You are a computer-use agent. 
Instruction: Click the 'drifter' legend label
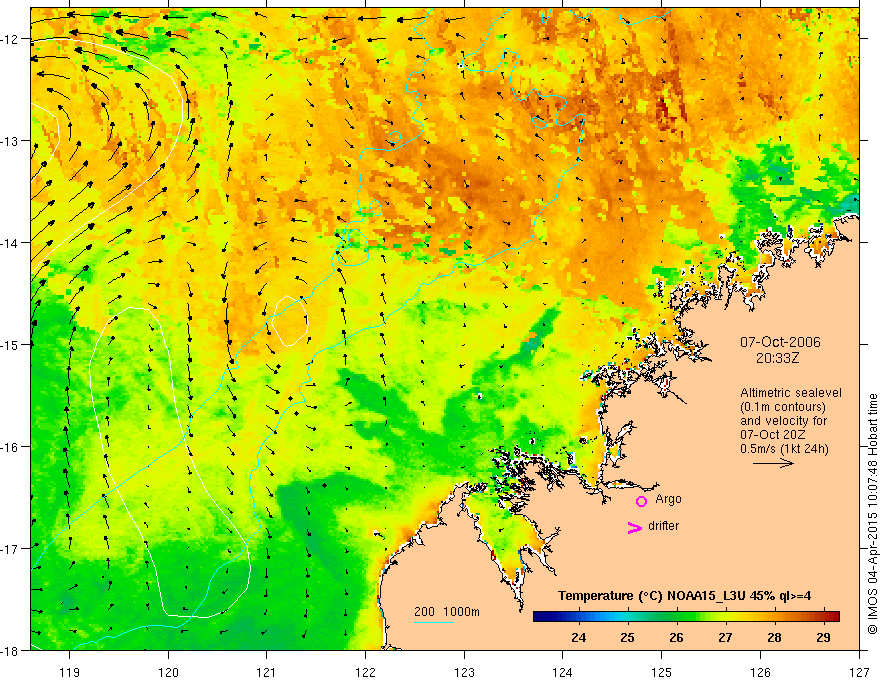click(663, 526)
